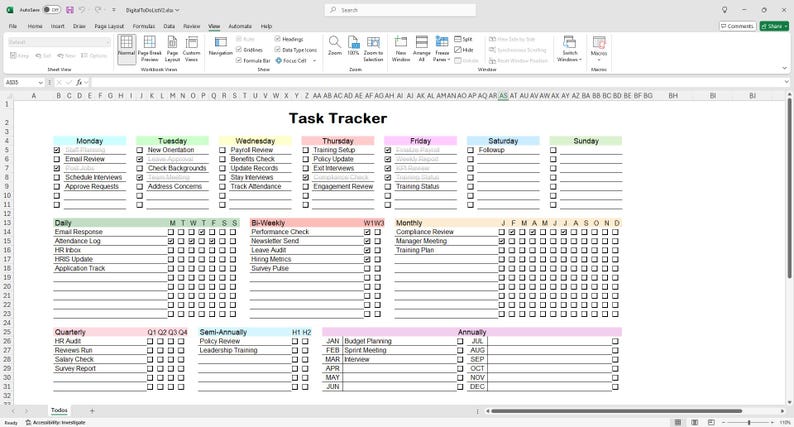This screenshot has width=794, height=427.
Task: Switch to Page Layout workbook view
Action: click(x=172, y=49)
